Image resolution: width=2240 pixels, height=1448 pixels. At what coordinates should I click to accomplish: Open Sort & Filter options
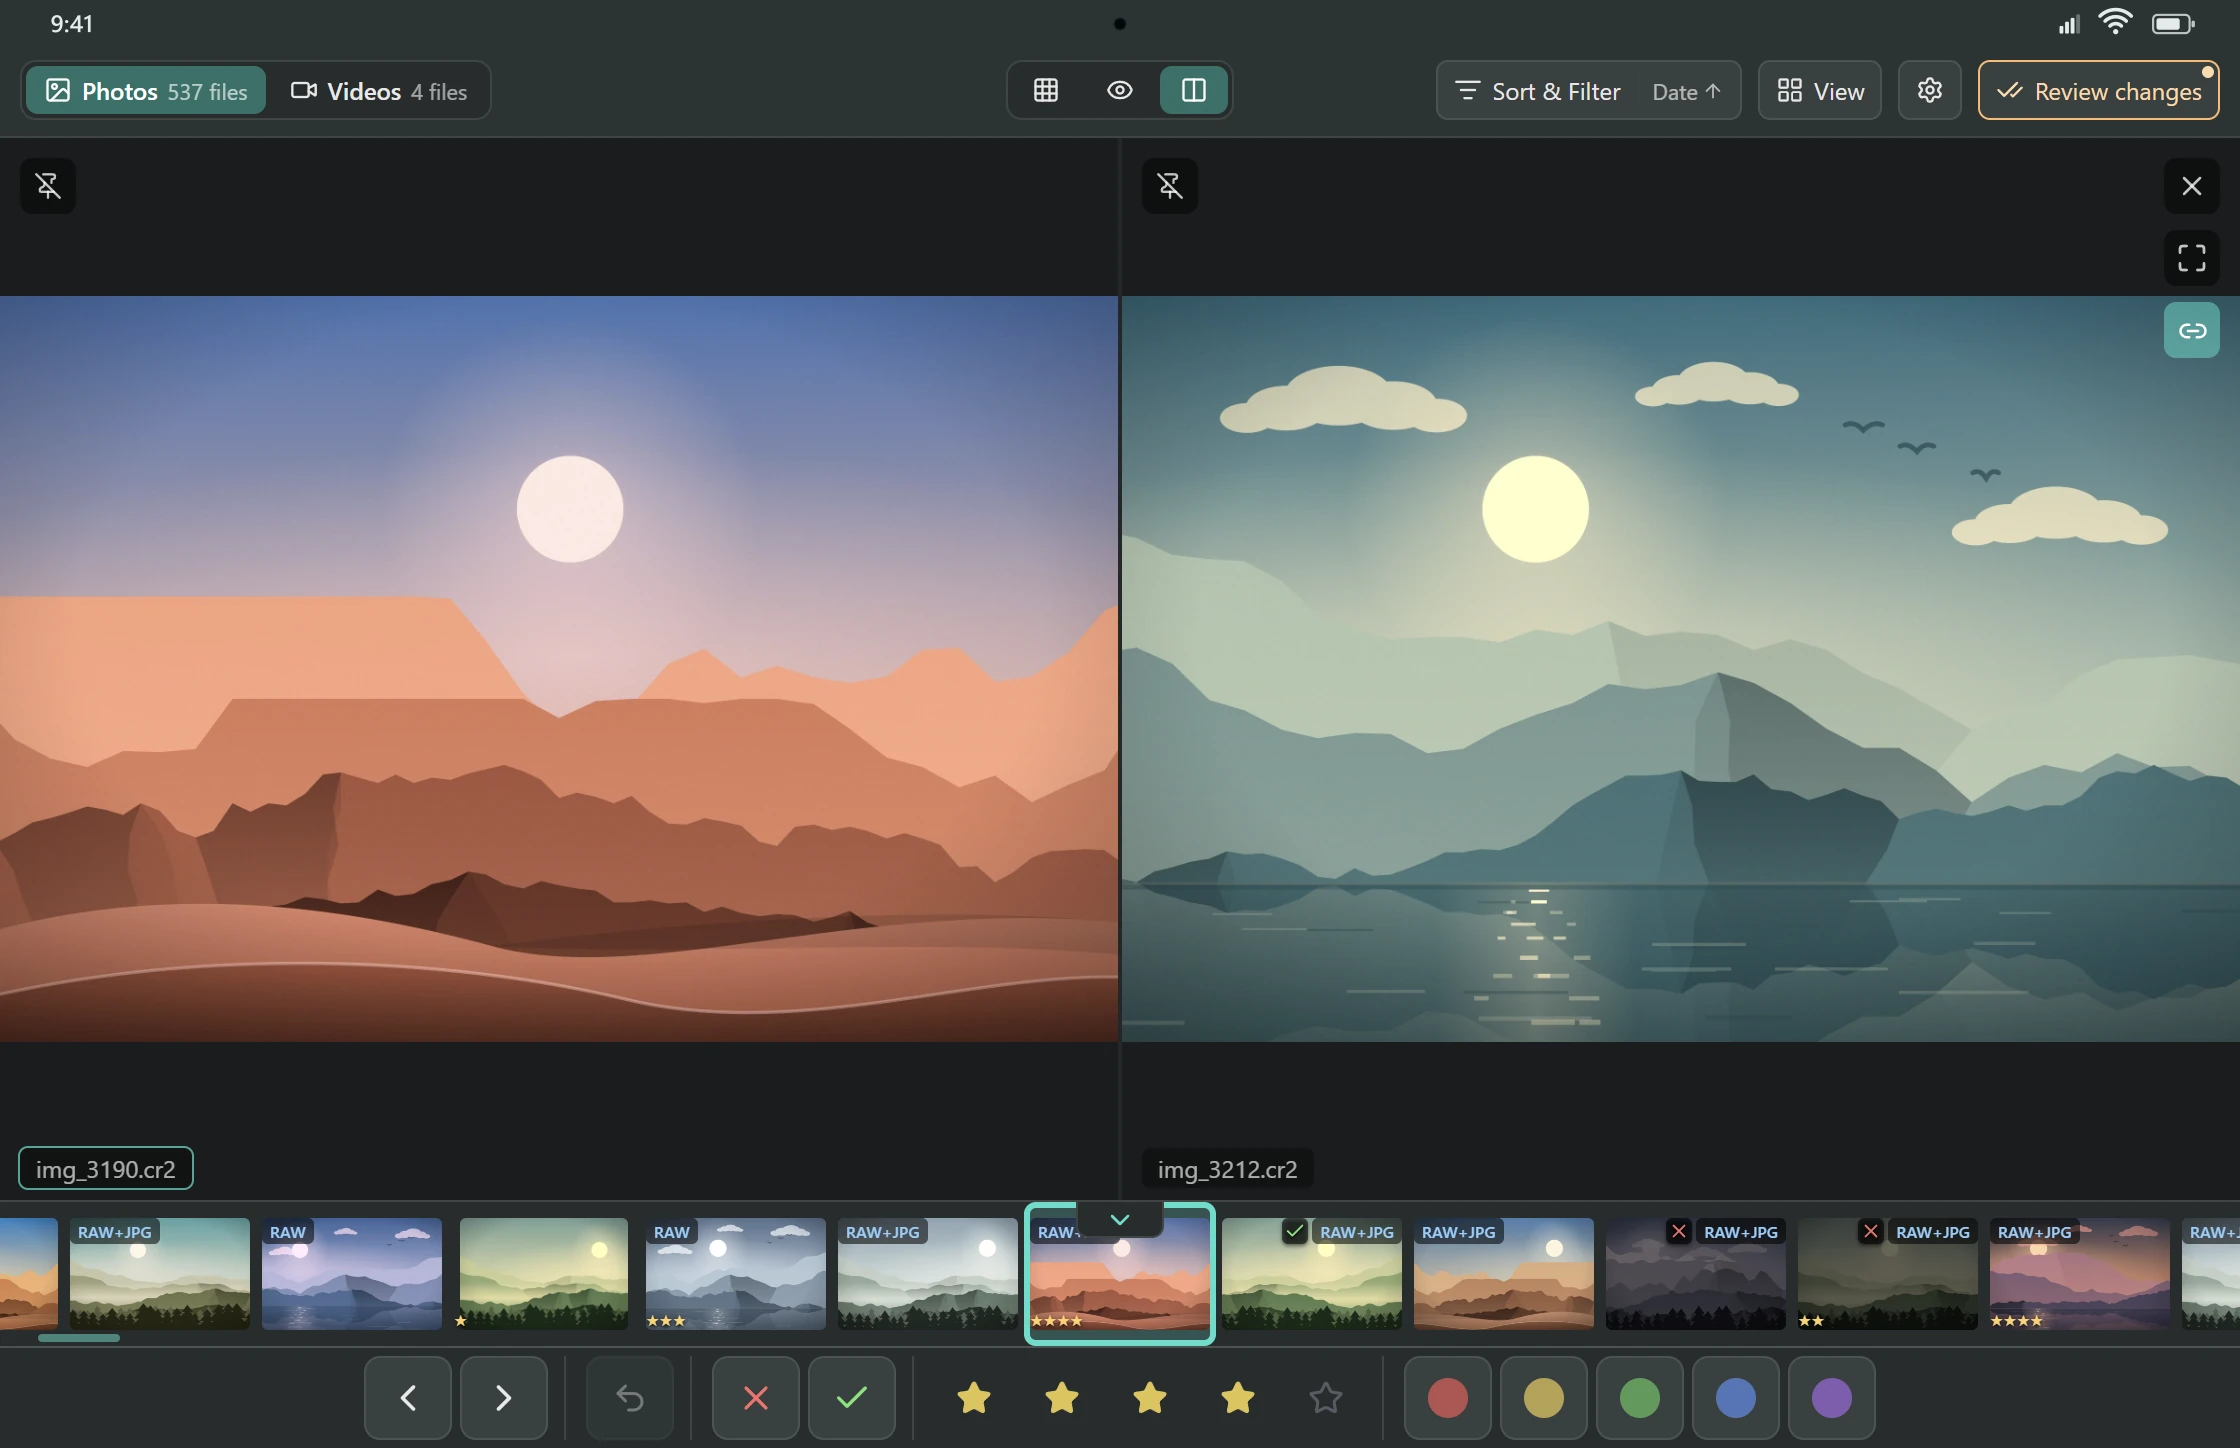coord(1538,91)
